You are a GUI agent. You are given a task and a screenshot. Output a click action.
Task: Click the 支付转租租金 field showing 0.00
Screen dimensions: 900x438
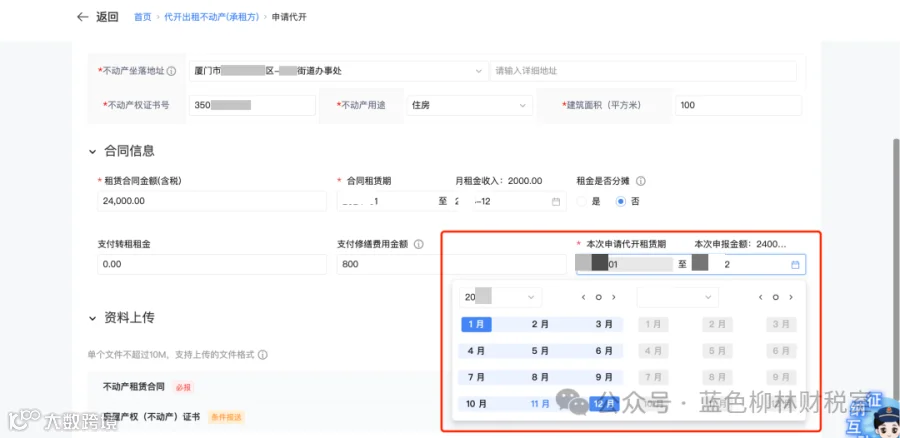(212, 264)
